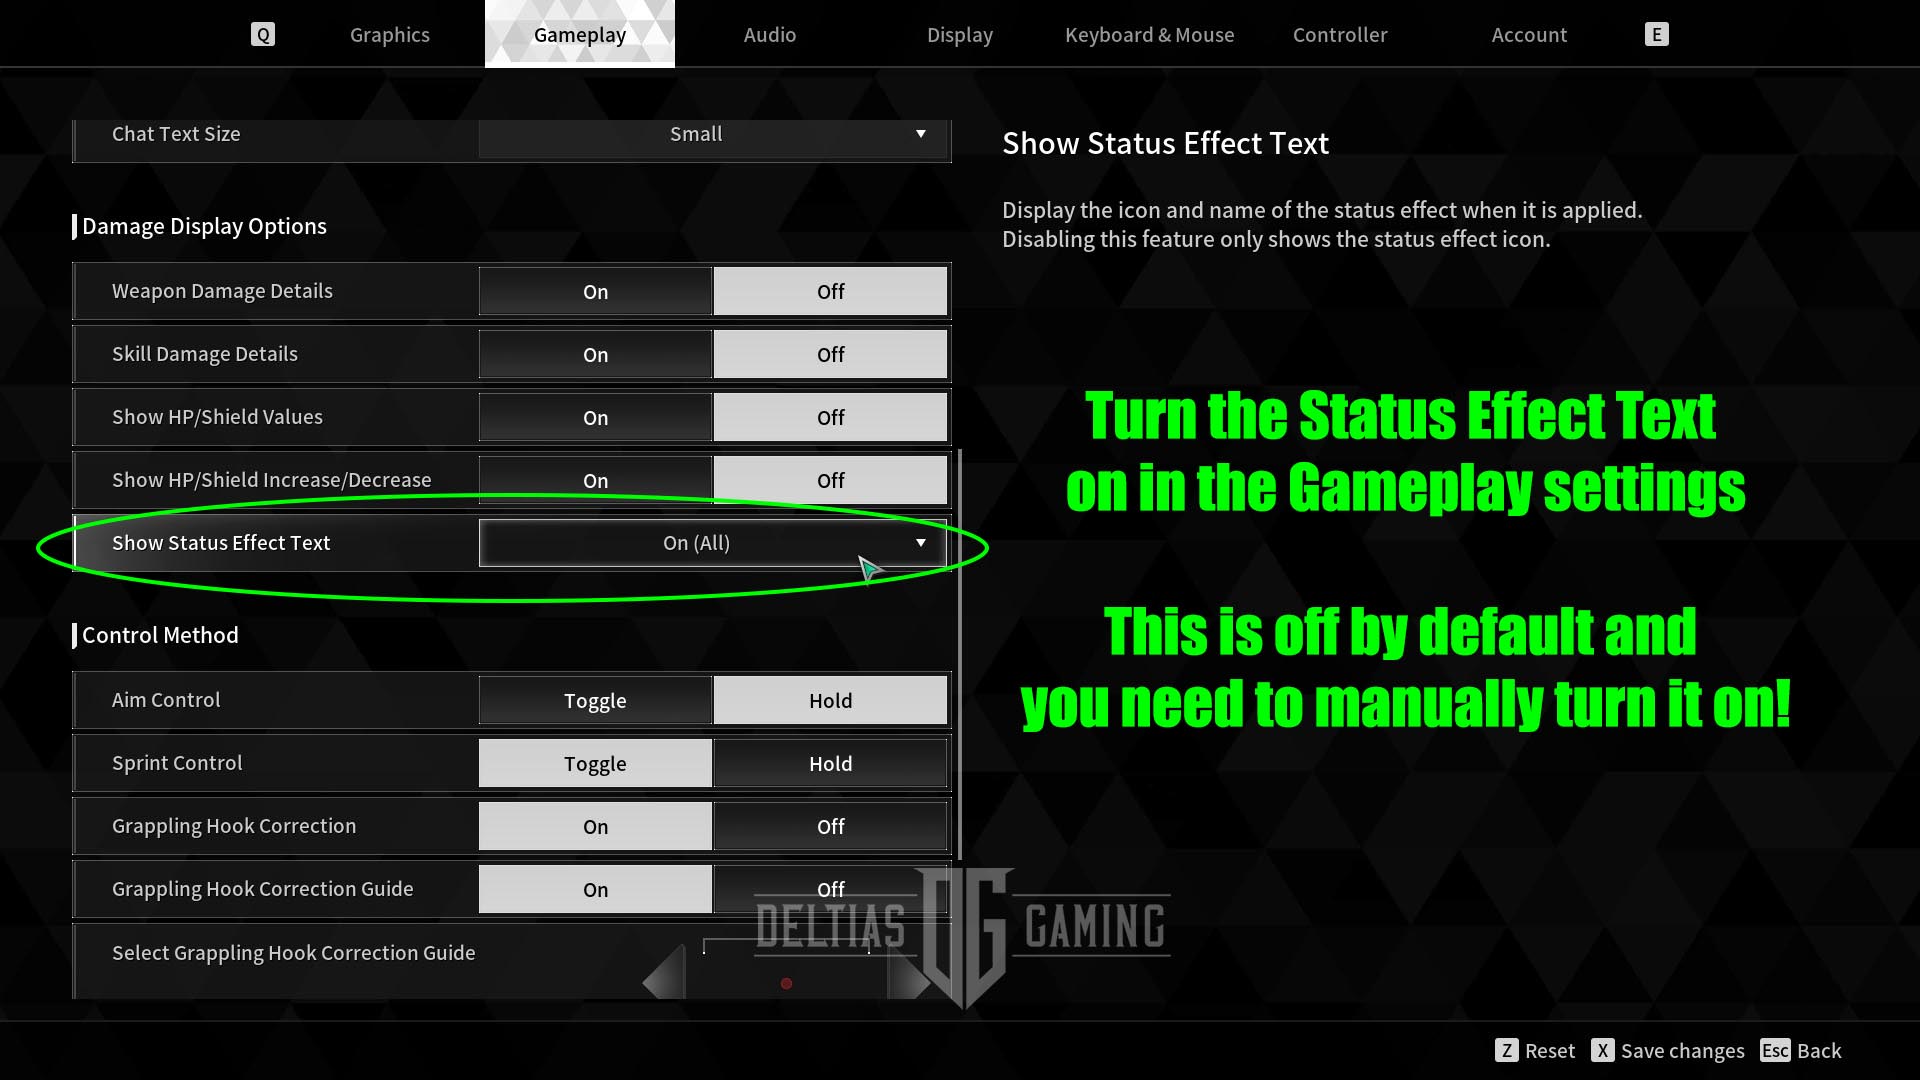1920x1080 pixels.
Task: Click the Gameplay tab
Action: coord(579,34)
